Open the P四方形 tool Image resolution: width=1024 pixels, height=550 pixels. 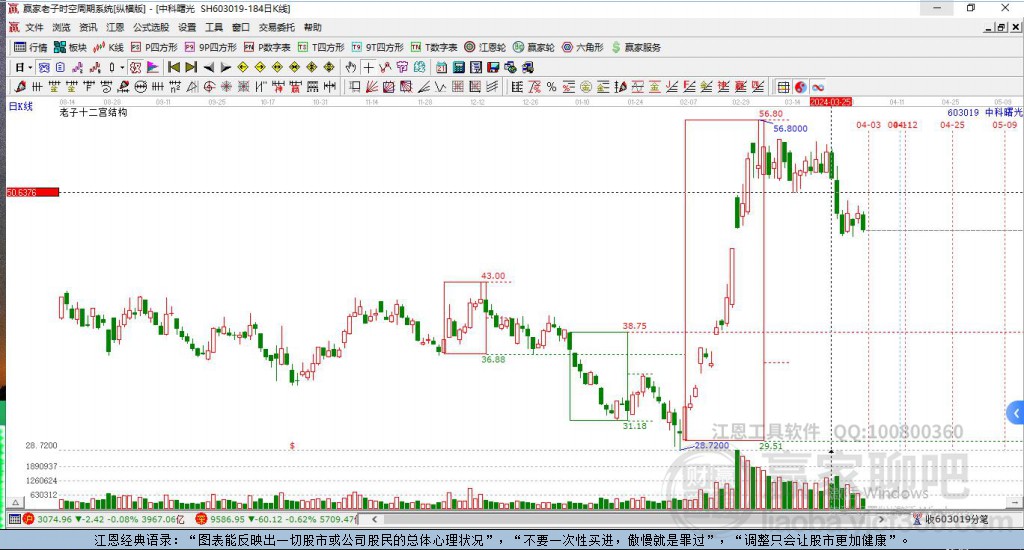click(x=153, y=47)
